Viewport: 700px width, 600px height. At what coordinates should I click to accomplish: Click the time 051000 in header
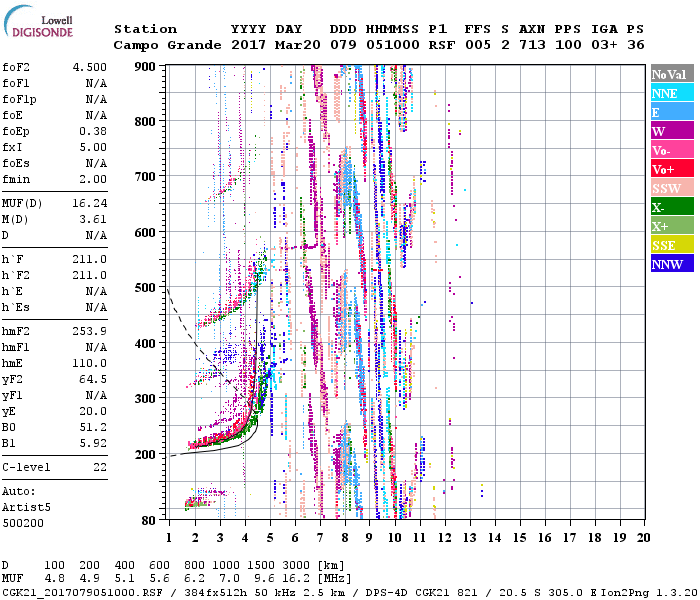[x=393, y=45]
